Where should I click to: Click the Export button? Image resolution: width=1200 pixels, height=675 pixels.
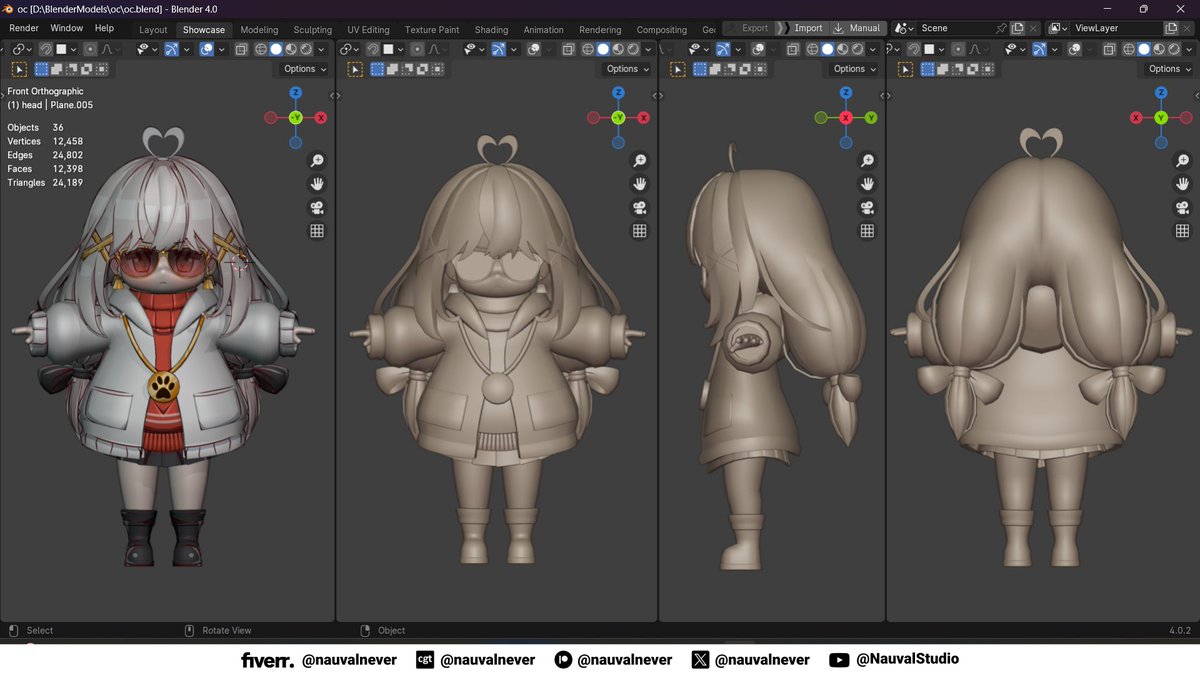pos(748,28)
